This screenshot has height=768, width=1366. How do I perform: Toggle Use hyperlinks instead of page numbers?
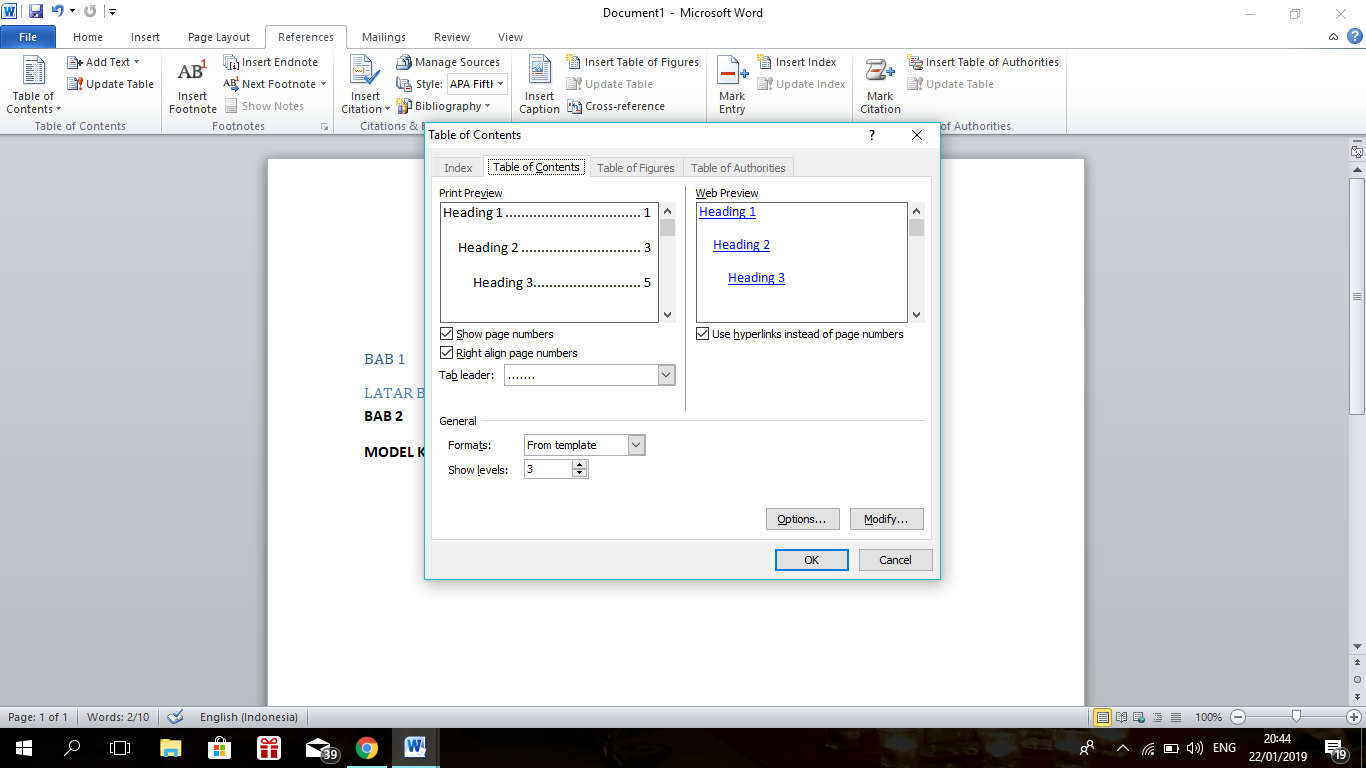tap(703, 334)
